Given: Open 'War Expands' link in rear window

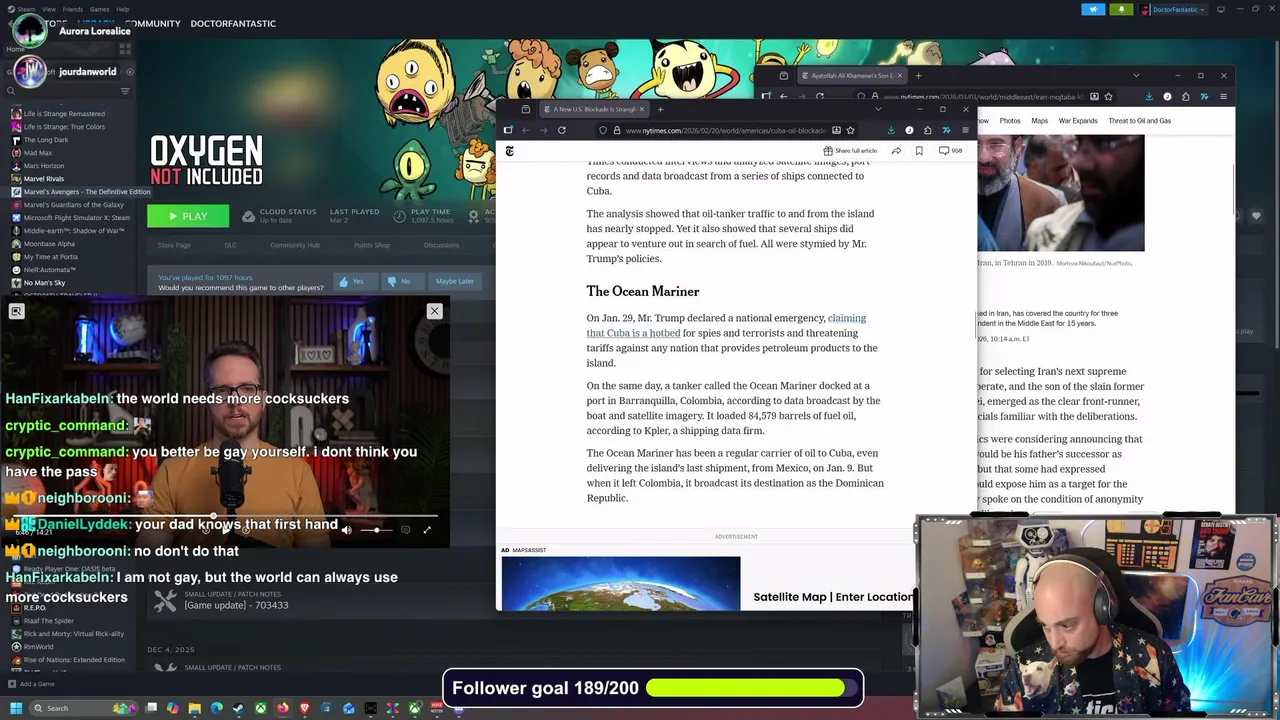Looking at the screenshot, I should pyautogui.click(x=1078, y=121).
